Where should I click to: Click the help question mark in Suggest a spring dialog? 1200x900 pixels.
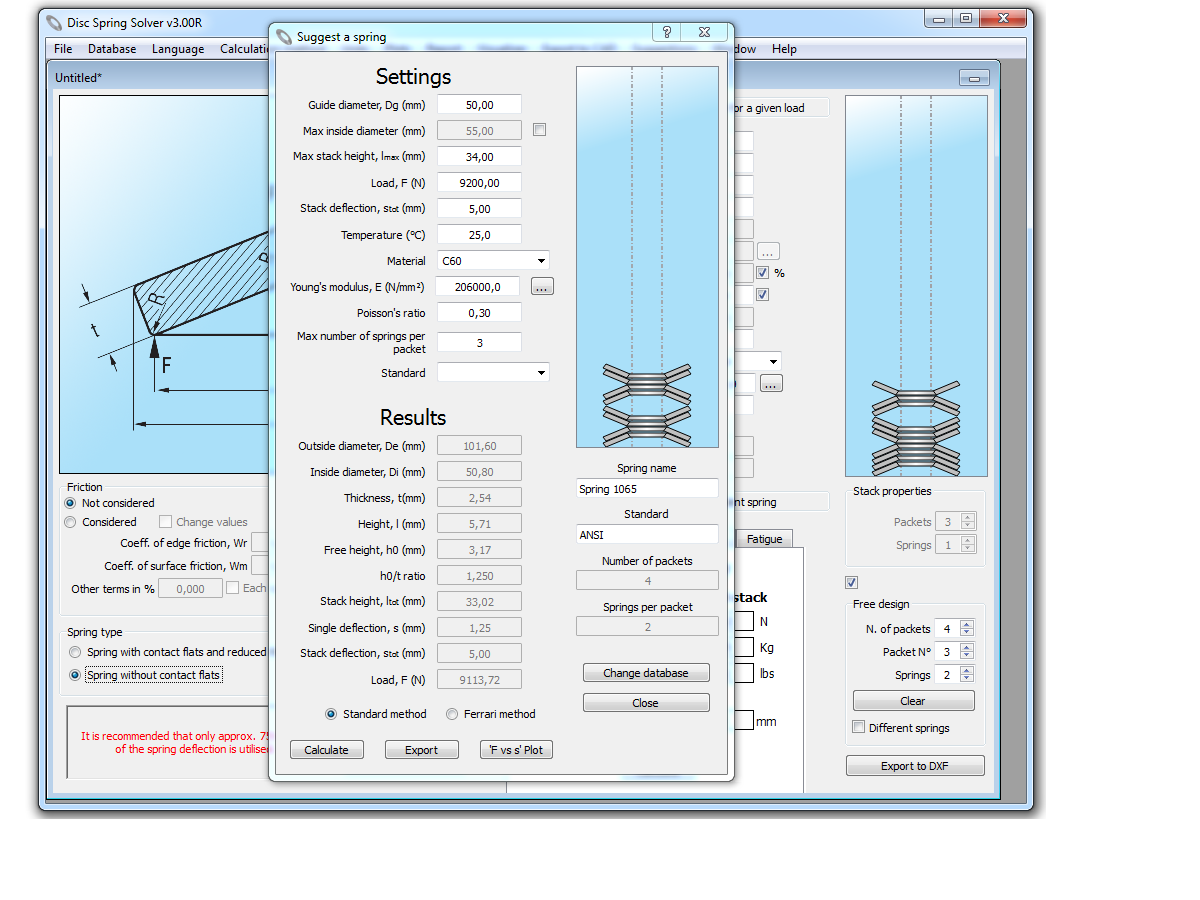pos(667,33)
